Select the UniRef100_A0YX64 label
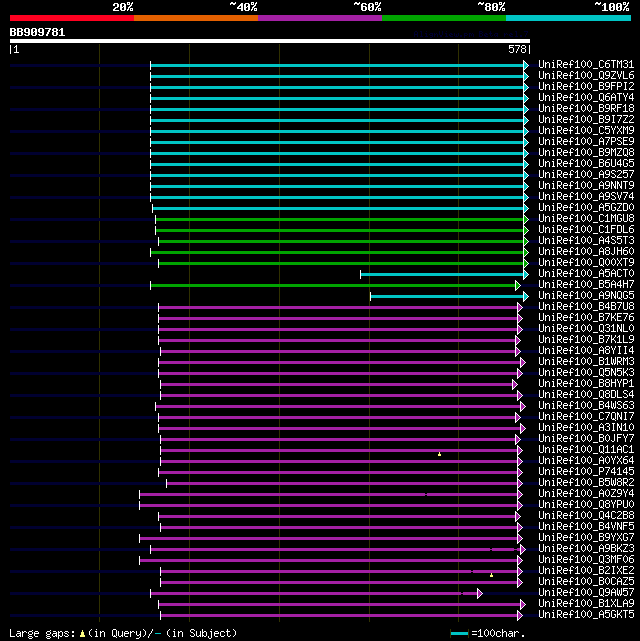 [586, 461]
